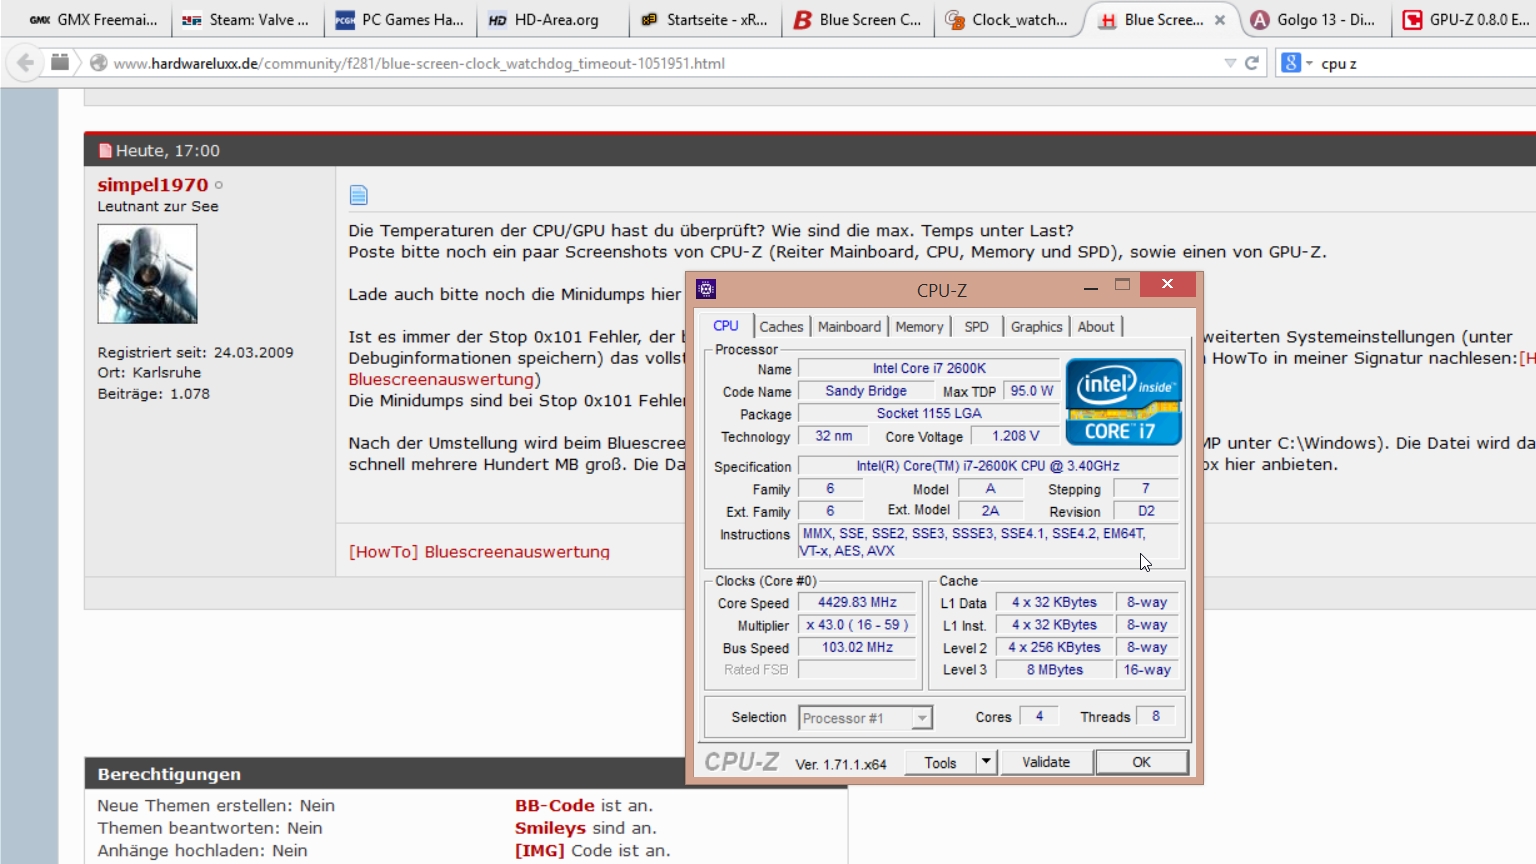Open the [HowTo] Bluescreenauswertung signature link
The image size is (1536, 864).
479,552
